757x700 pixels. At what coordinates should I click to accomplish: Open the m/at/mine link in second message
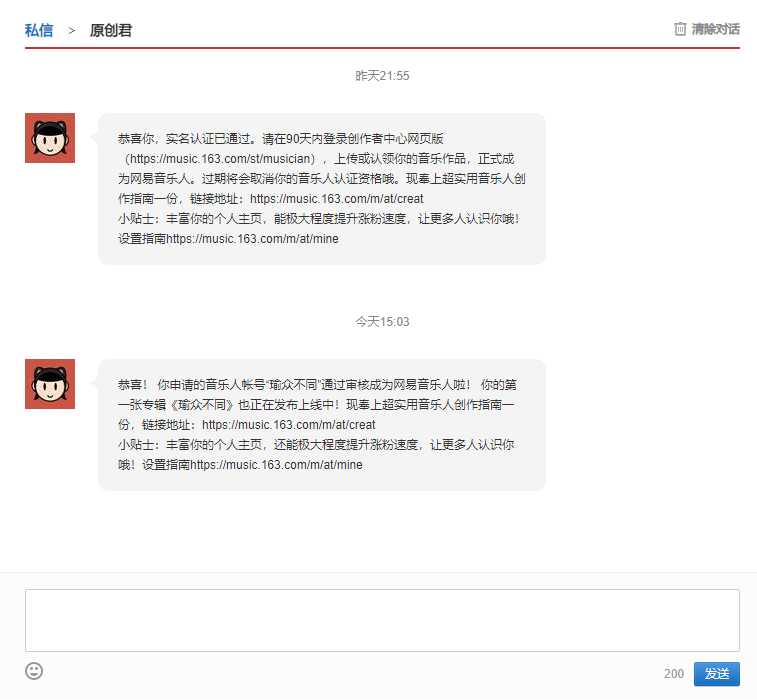click(276, 465)
